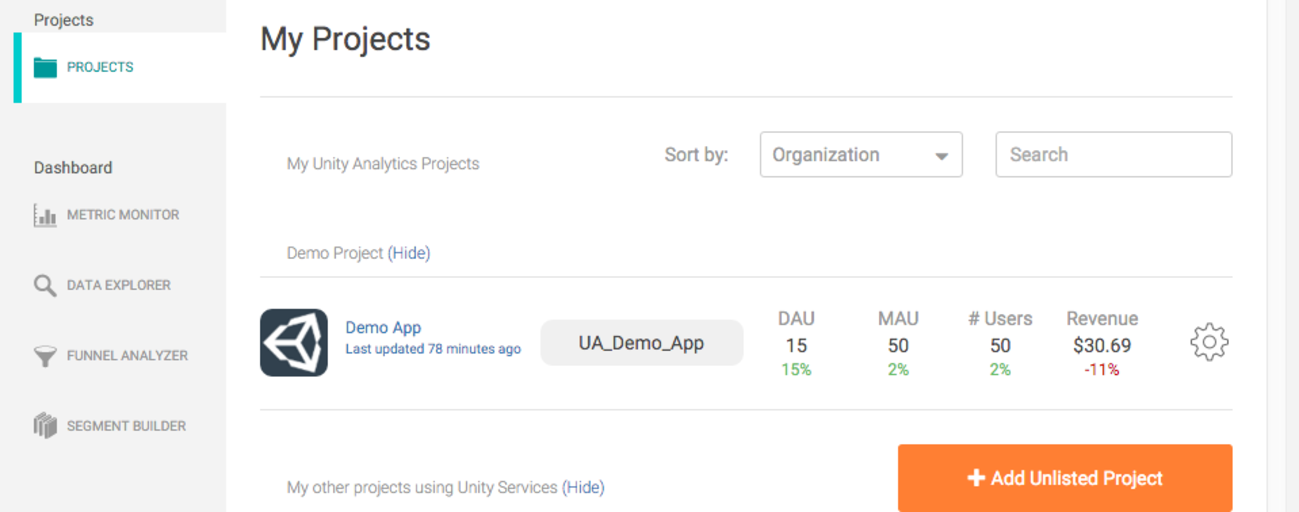Viewport: 1299px width, 512px height.
Task: Open Demo App settings gear
Action: 1209,343
